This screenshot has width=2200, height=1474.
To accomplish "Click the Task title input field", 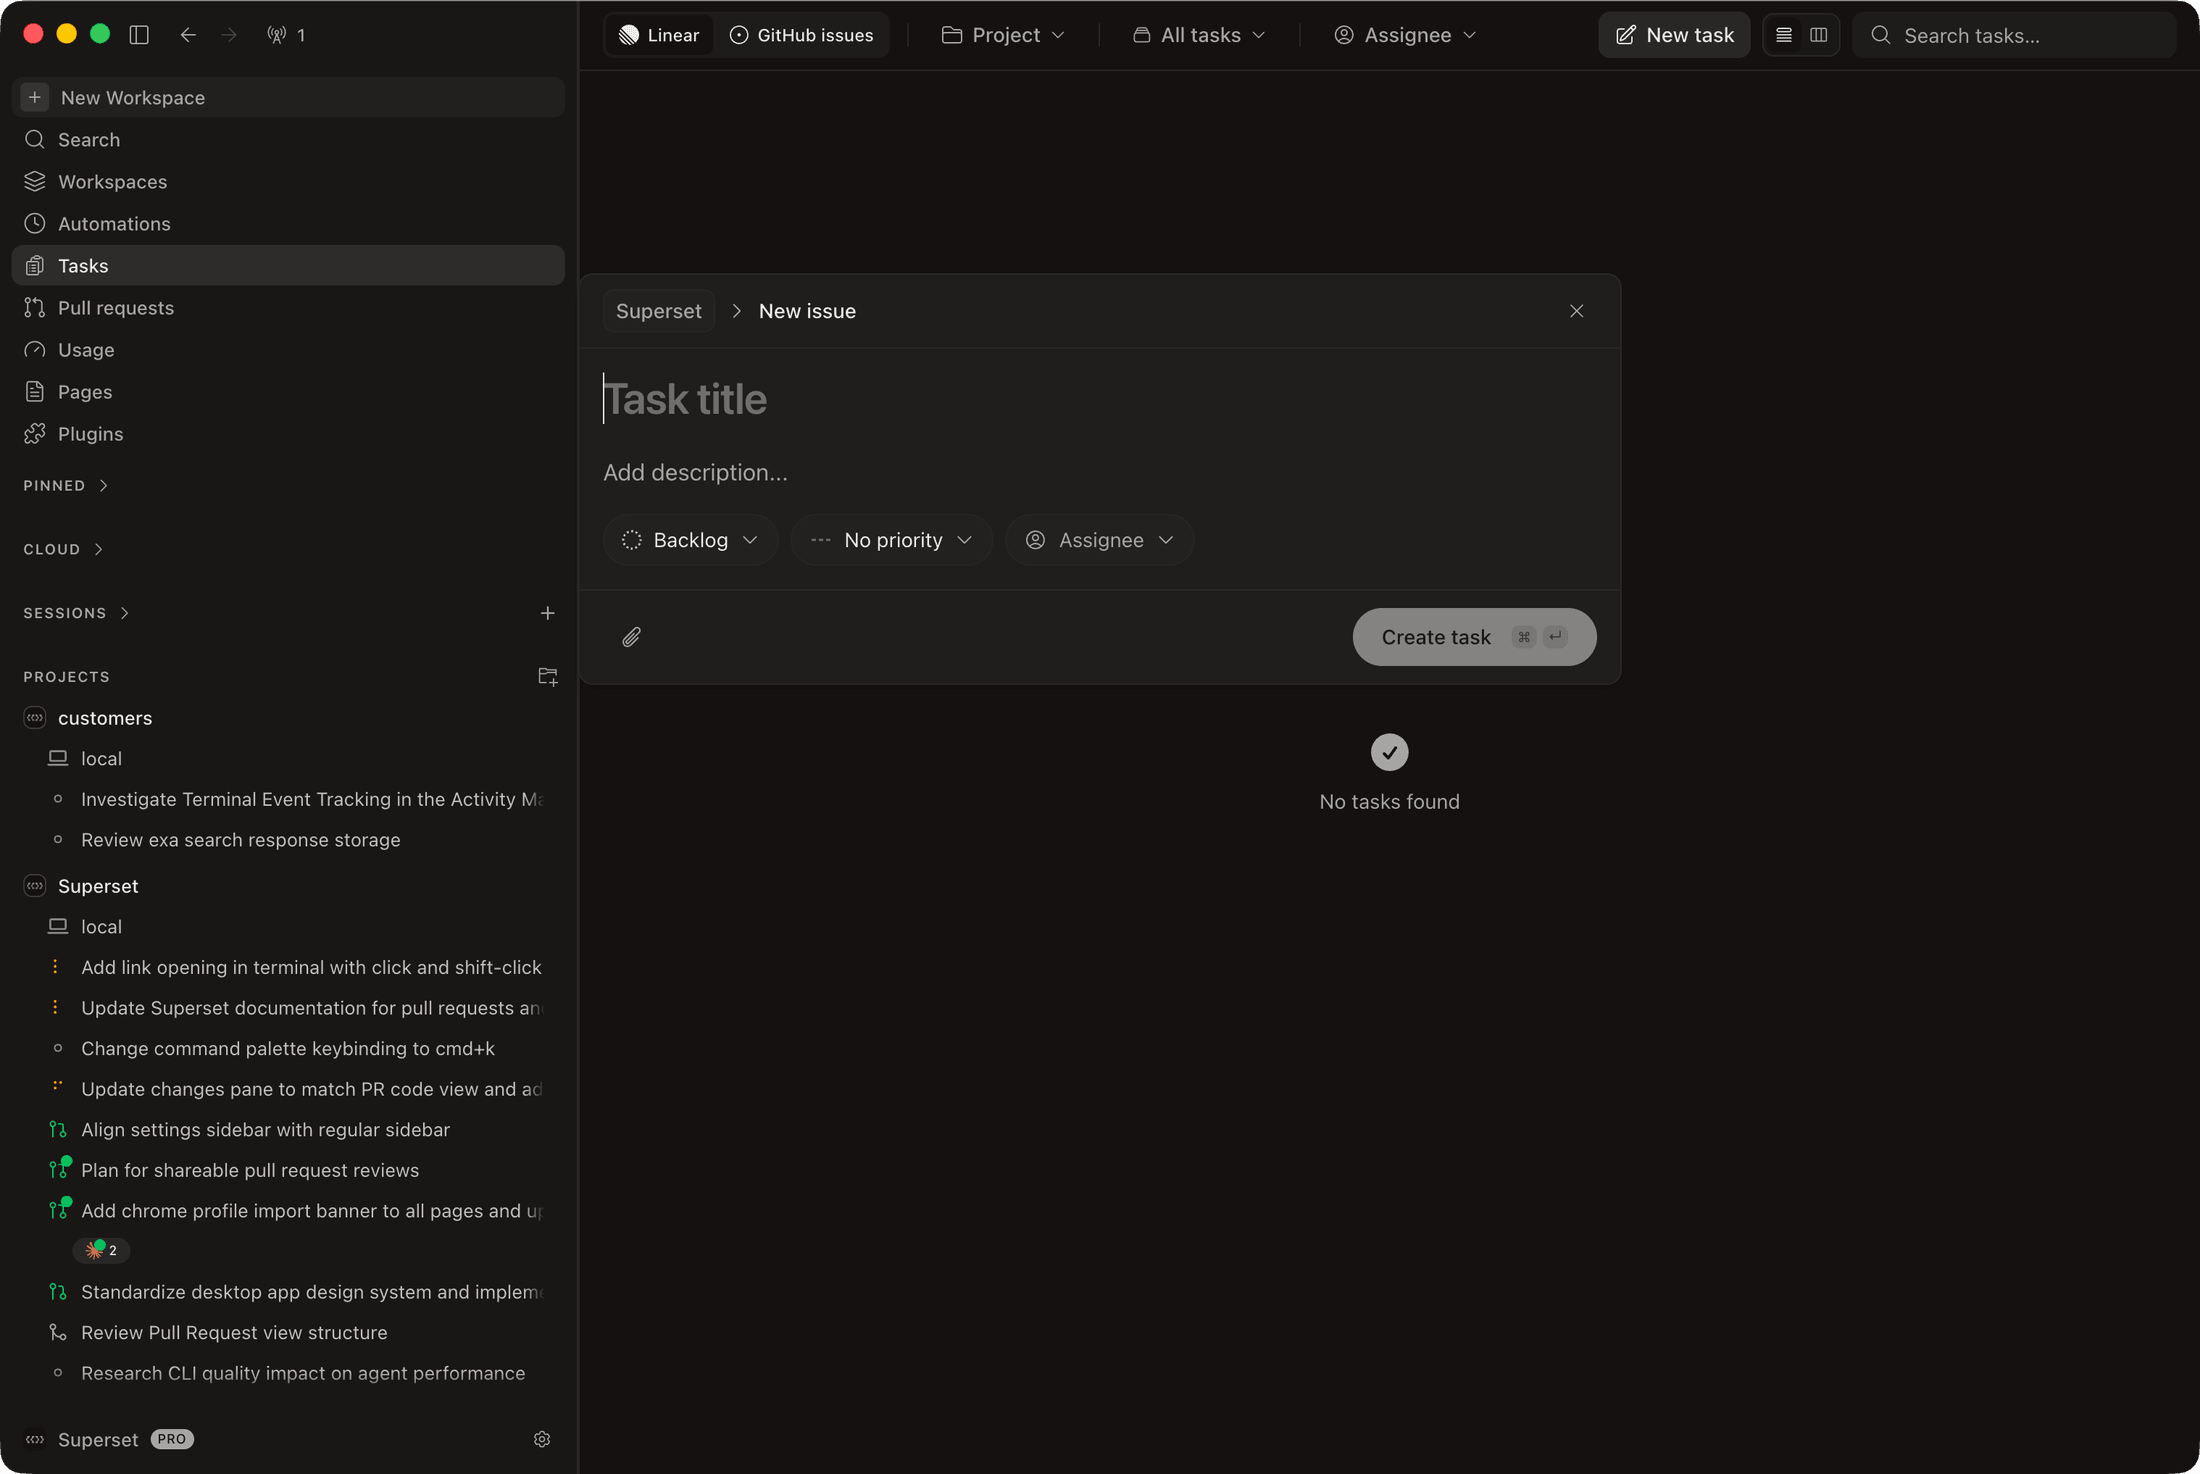I will (x=1098, y=399).
